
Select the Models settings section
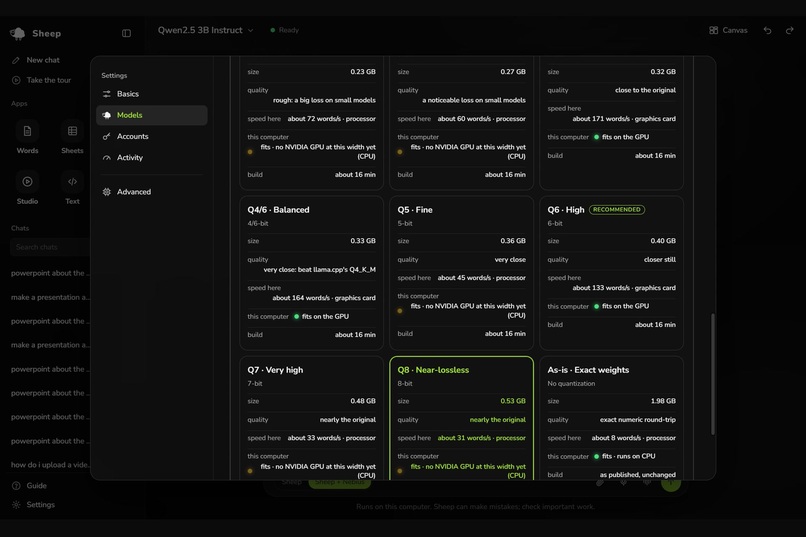[x=152, y=115]
